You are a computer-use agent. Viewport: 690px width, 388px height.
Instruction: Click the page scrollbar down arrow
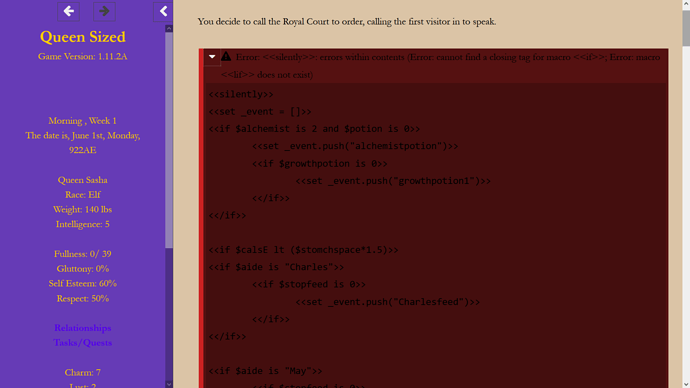pyautogui.click(x=686, y=384)
